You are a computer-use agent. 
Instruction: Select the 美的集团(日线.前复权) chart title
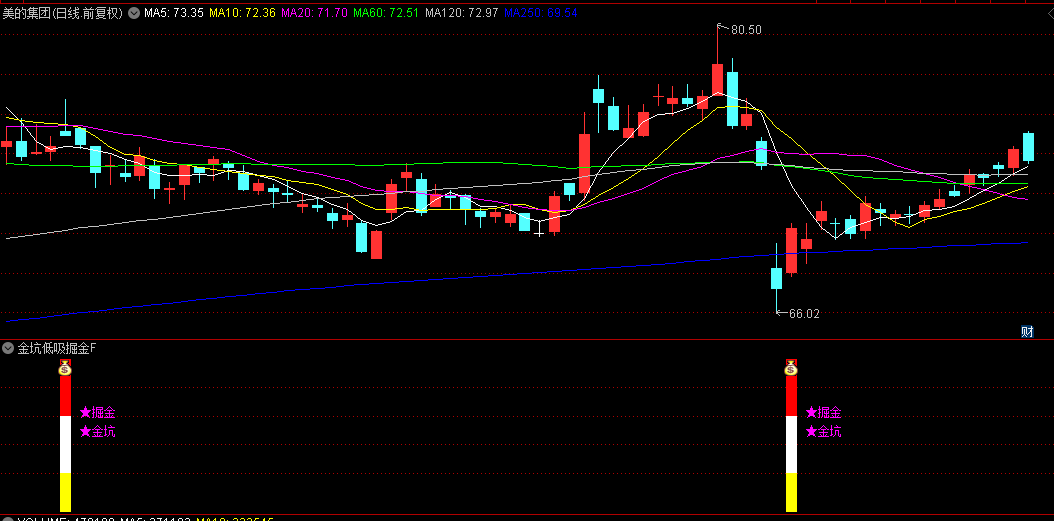pos(63,13)
